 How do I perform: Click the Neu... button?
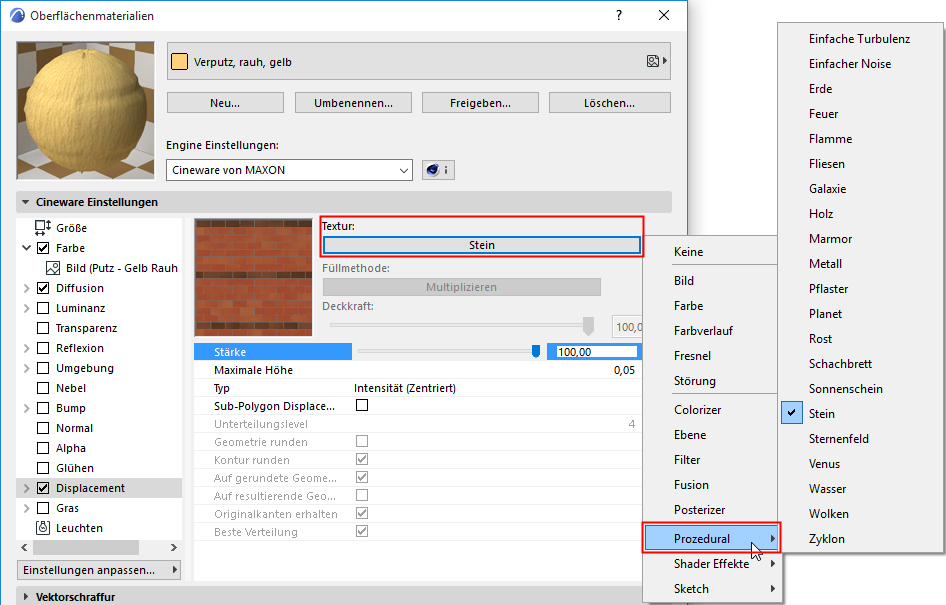[225, 103]
